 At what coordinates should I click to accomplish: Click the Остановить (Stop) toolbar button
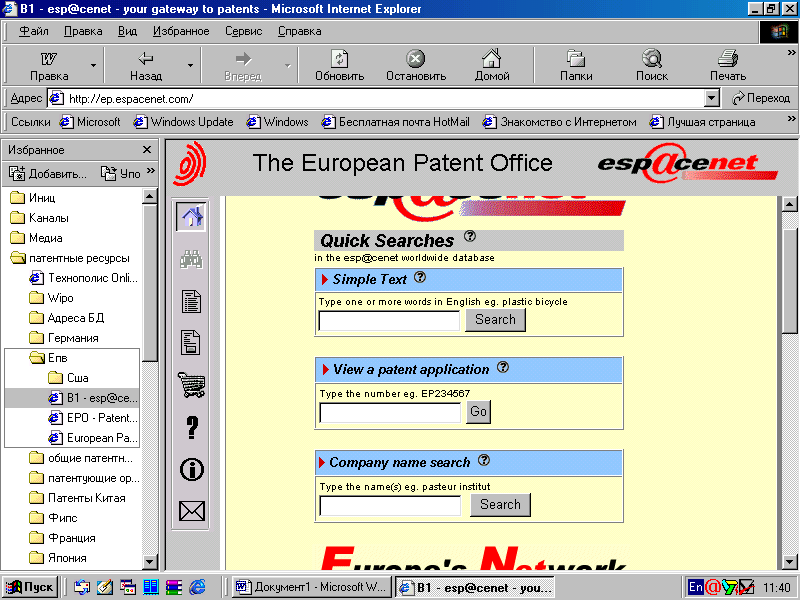tap(416, 65)
